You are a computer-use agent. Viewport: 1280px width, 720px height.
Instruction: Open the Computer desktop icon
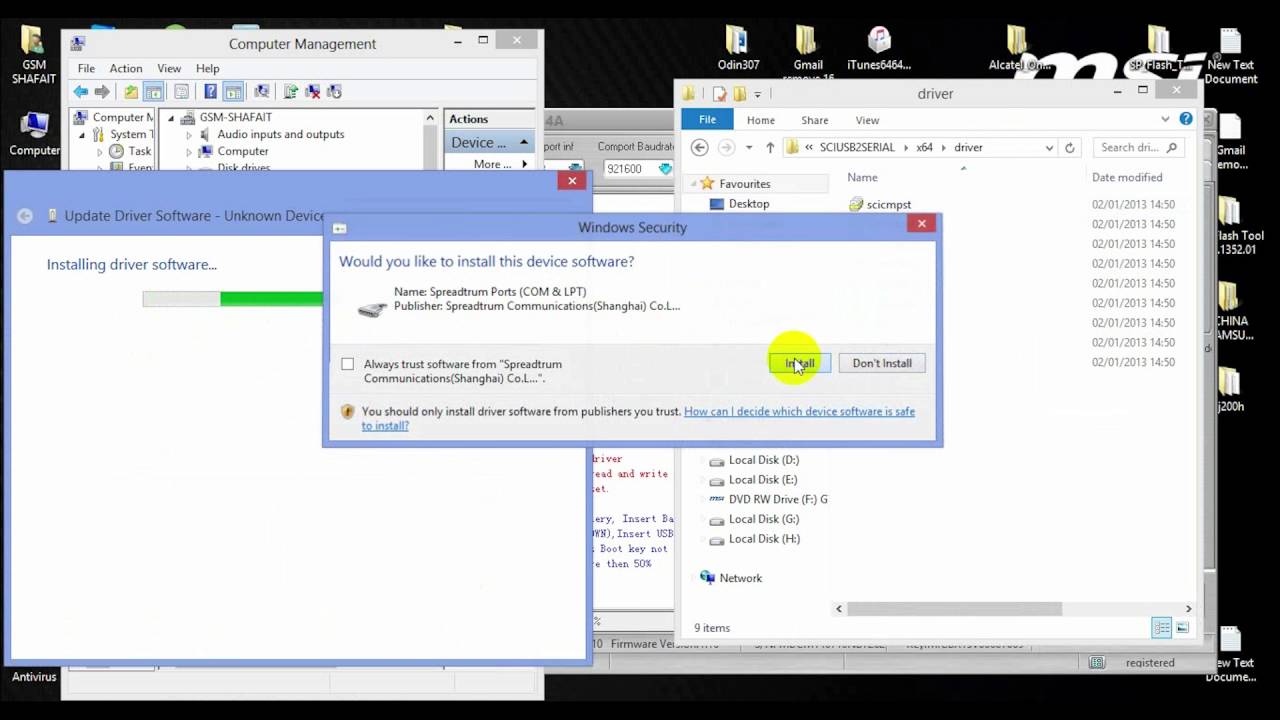34,135
